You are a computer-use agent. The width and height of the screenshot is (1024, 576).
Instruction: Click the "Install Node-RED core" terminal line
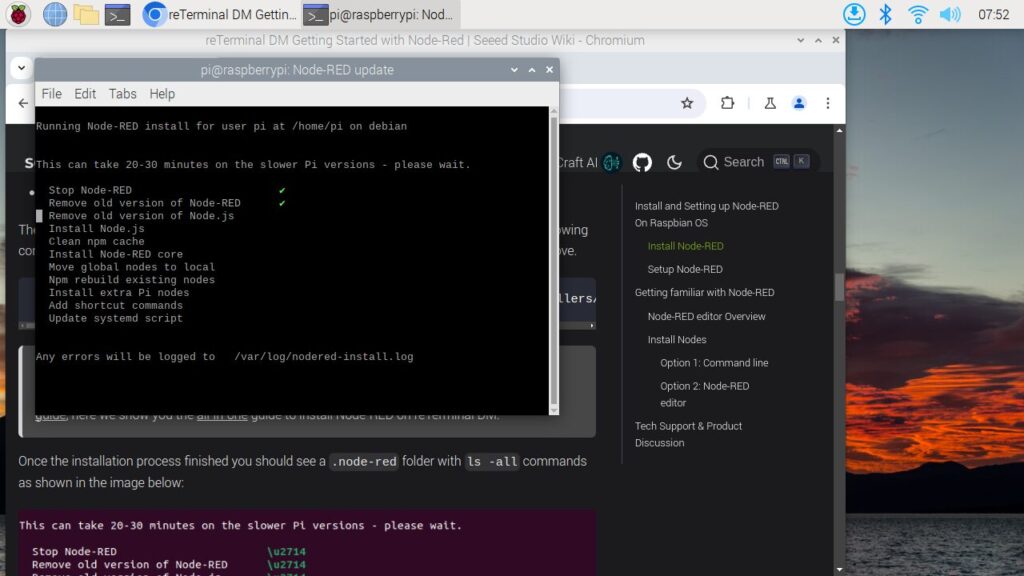point(116,254)
